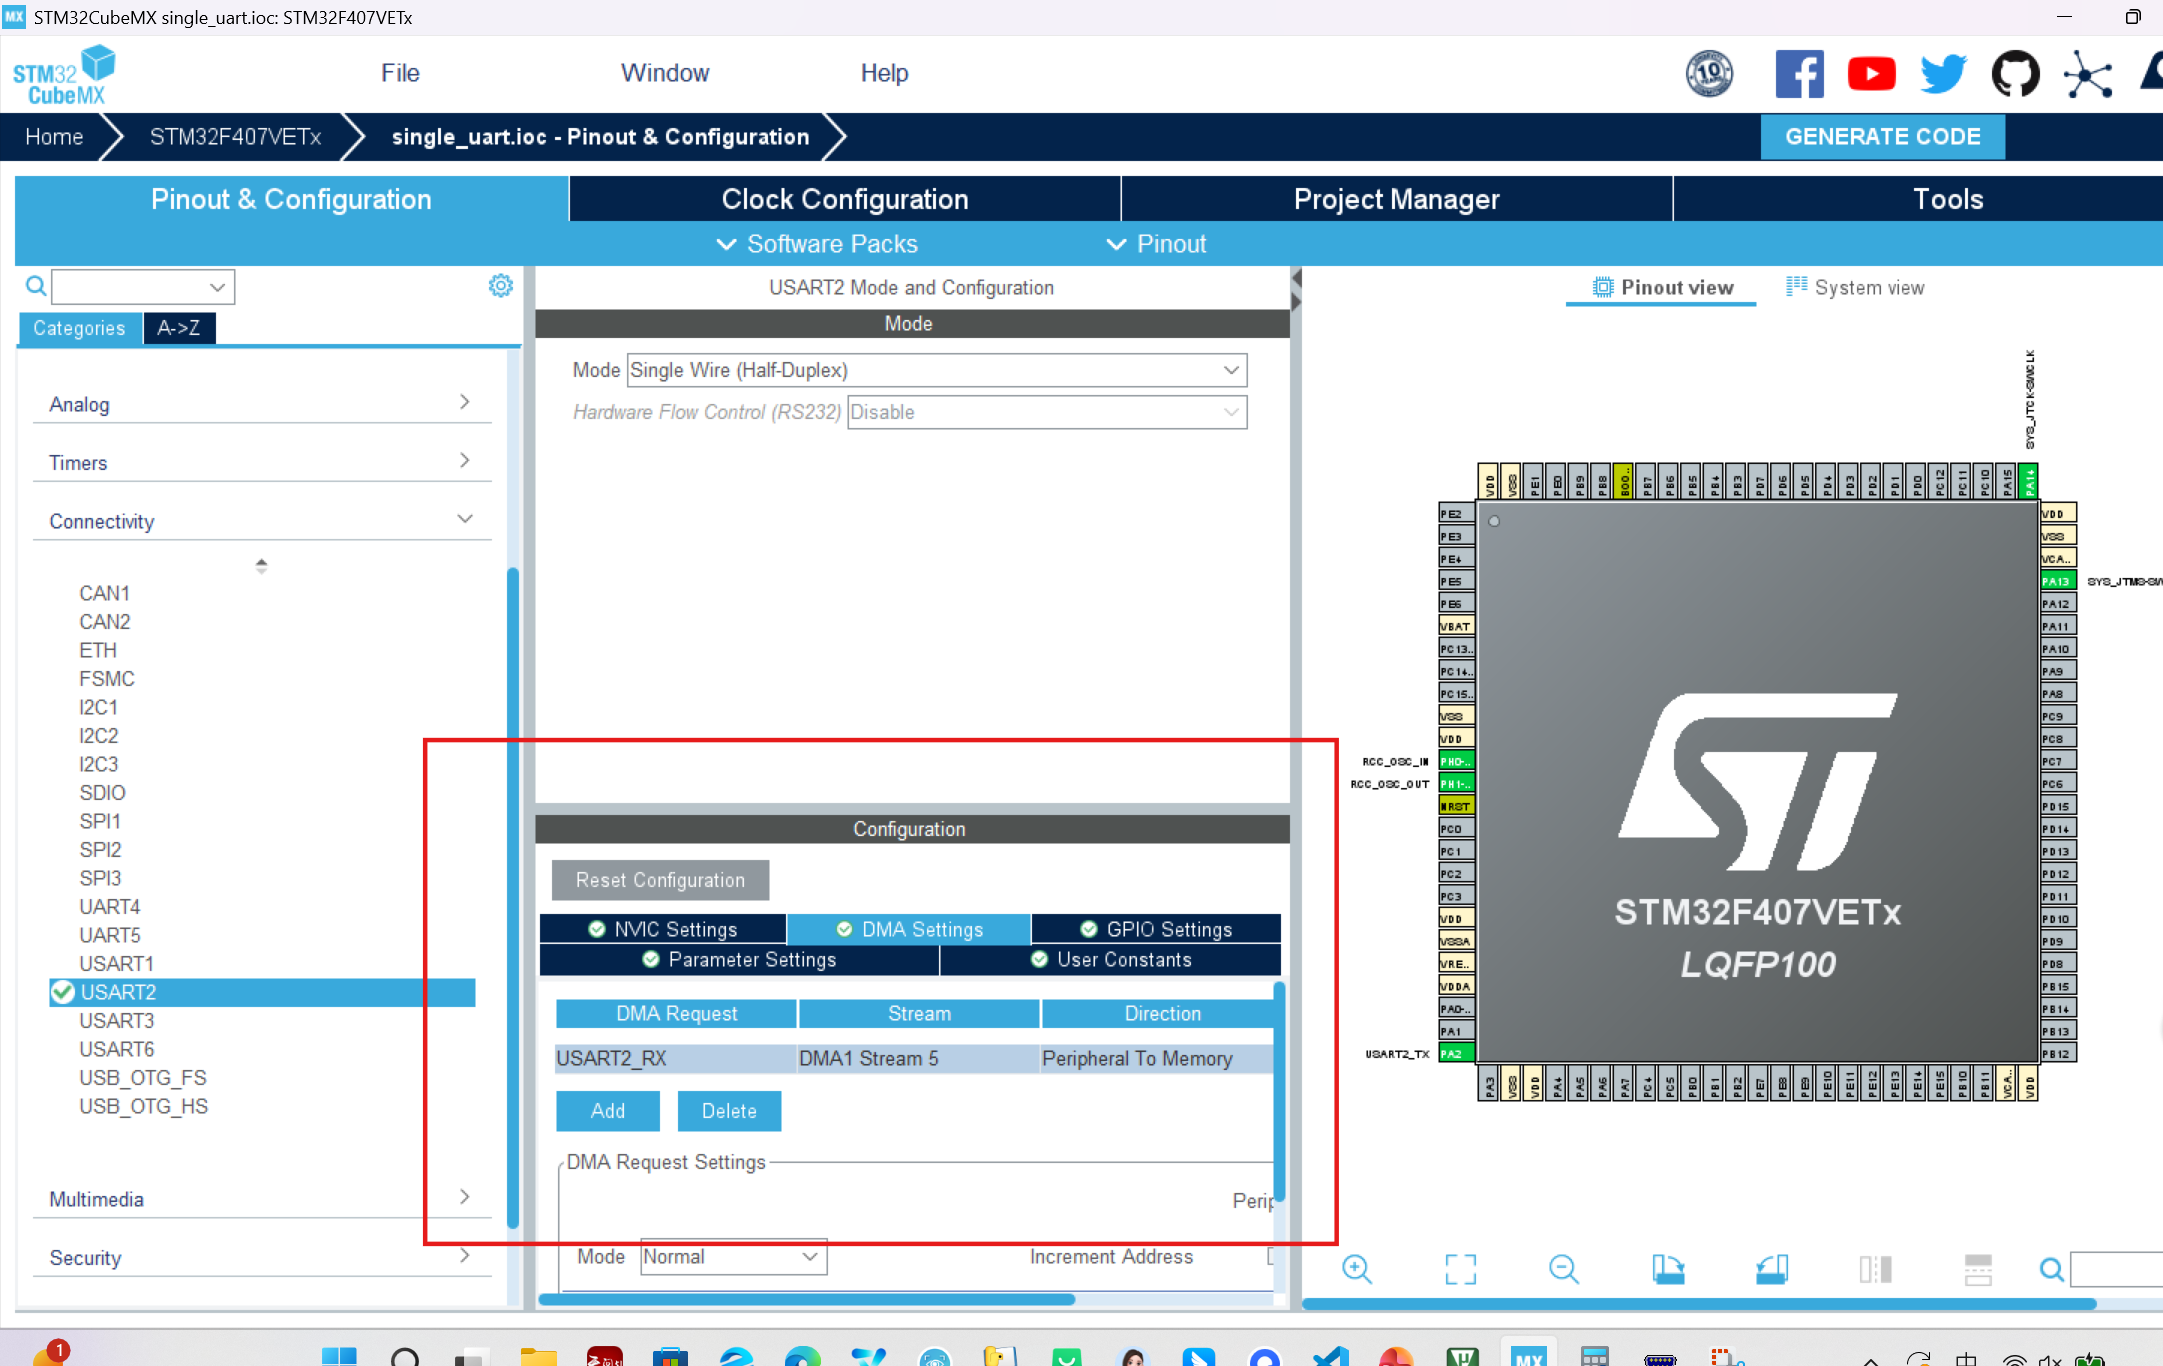Open the USART2 Mode dropdown
Screen dimensions: 2163x1366
936,370
